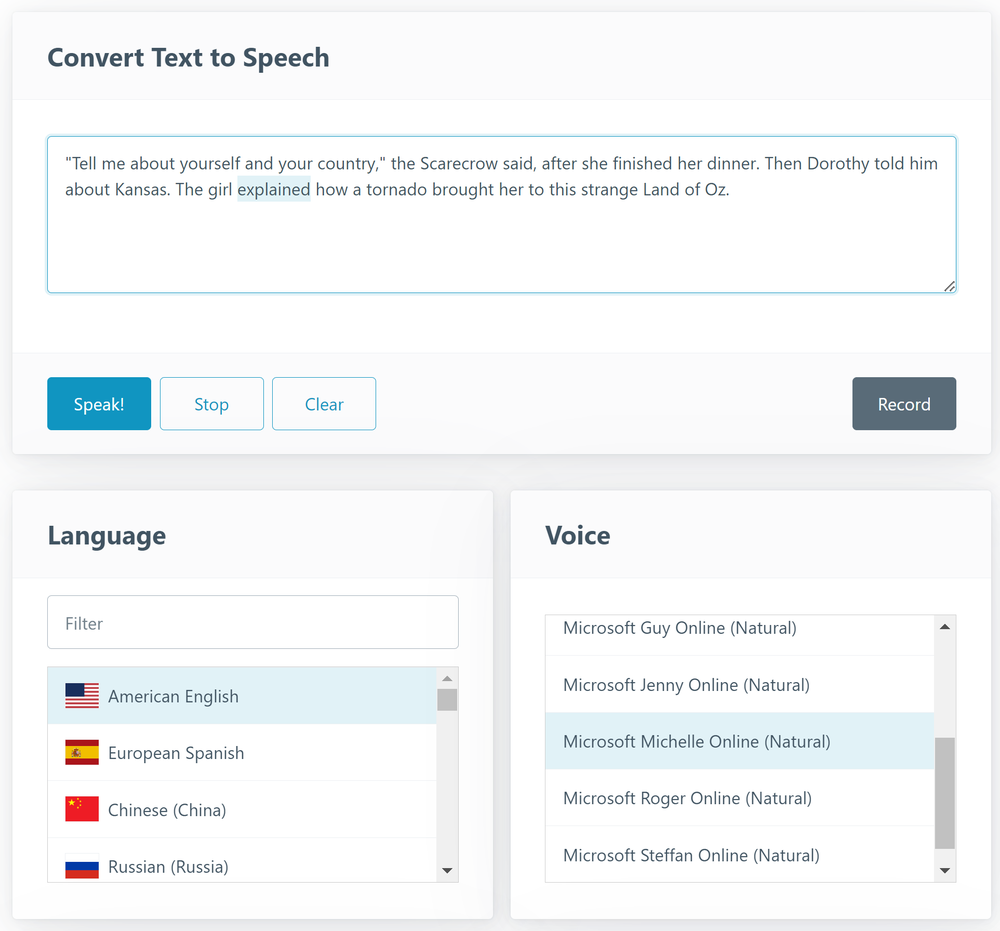Select Microsoft Michelle Online voice
Viewport: 1000px width, 931px height.
[740, 741]
